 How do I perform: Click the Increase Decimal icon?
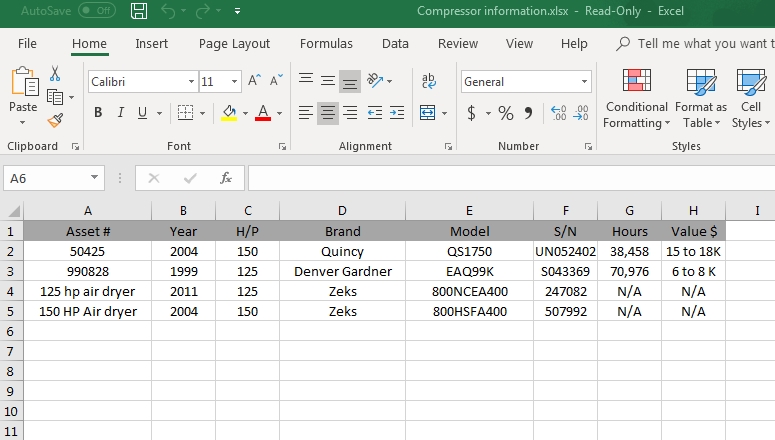[559, 113]
